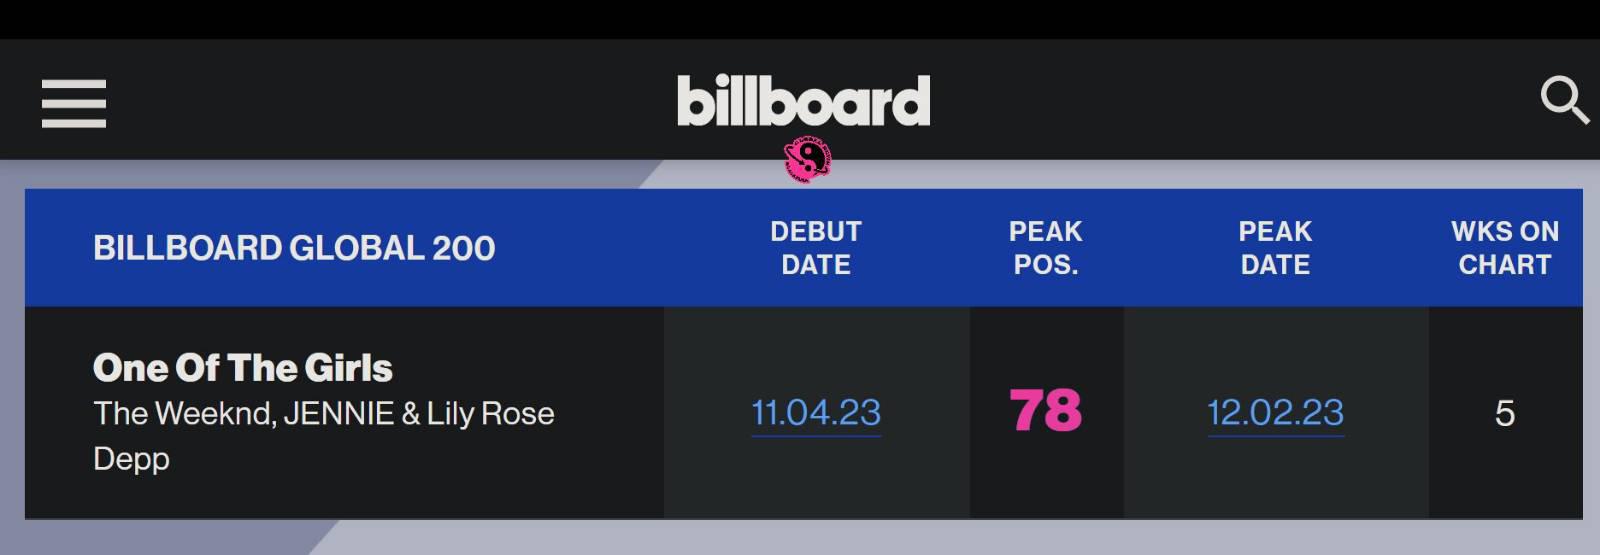This screenshot has width=1600, height=555.
Task: Click the Debut Date column header
Action: coord(816,248)
